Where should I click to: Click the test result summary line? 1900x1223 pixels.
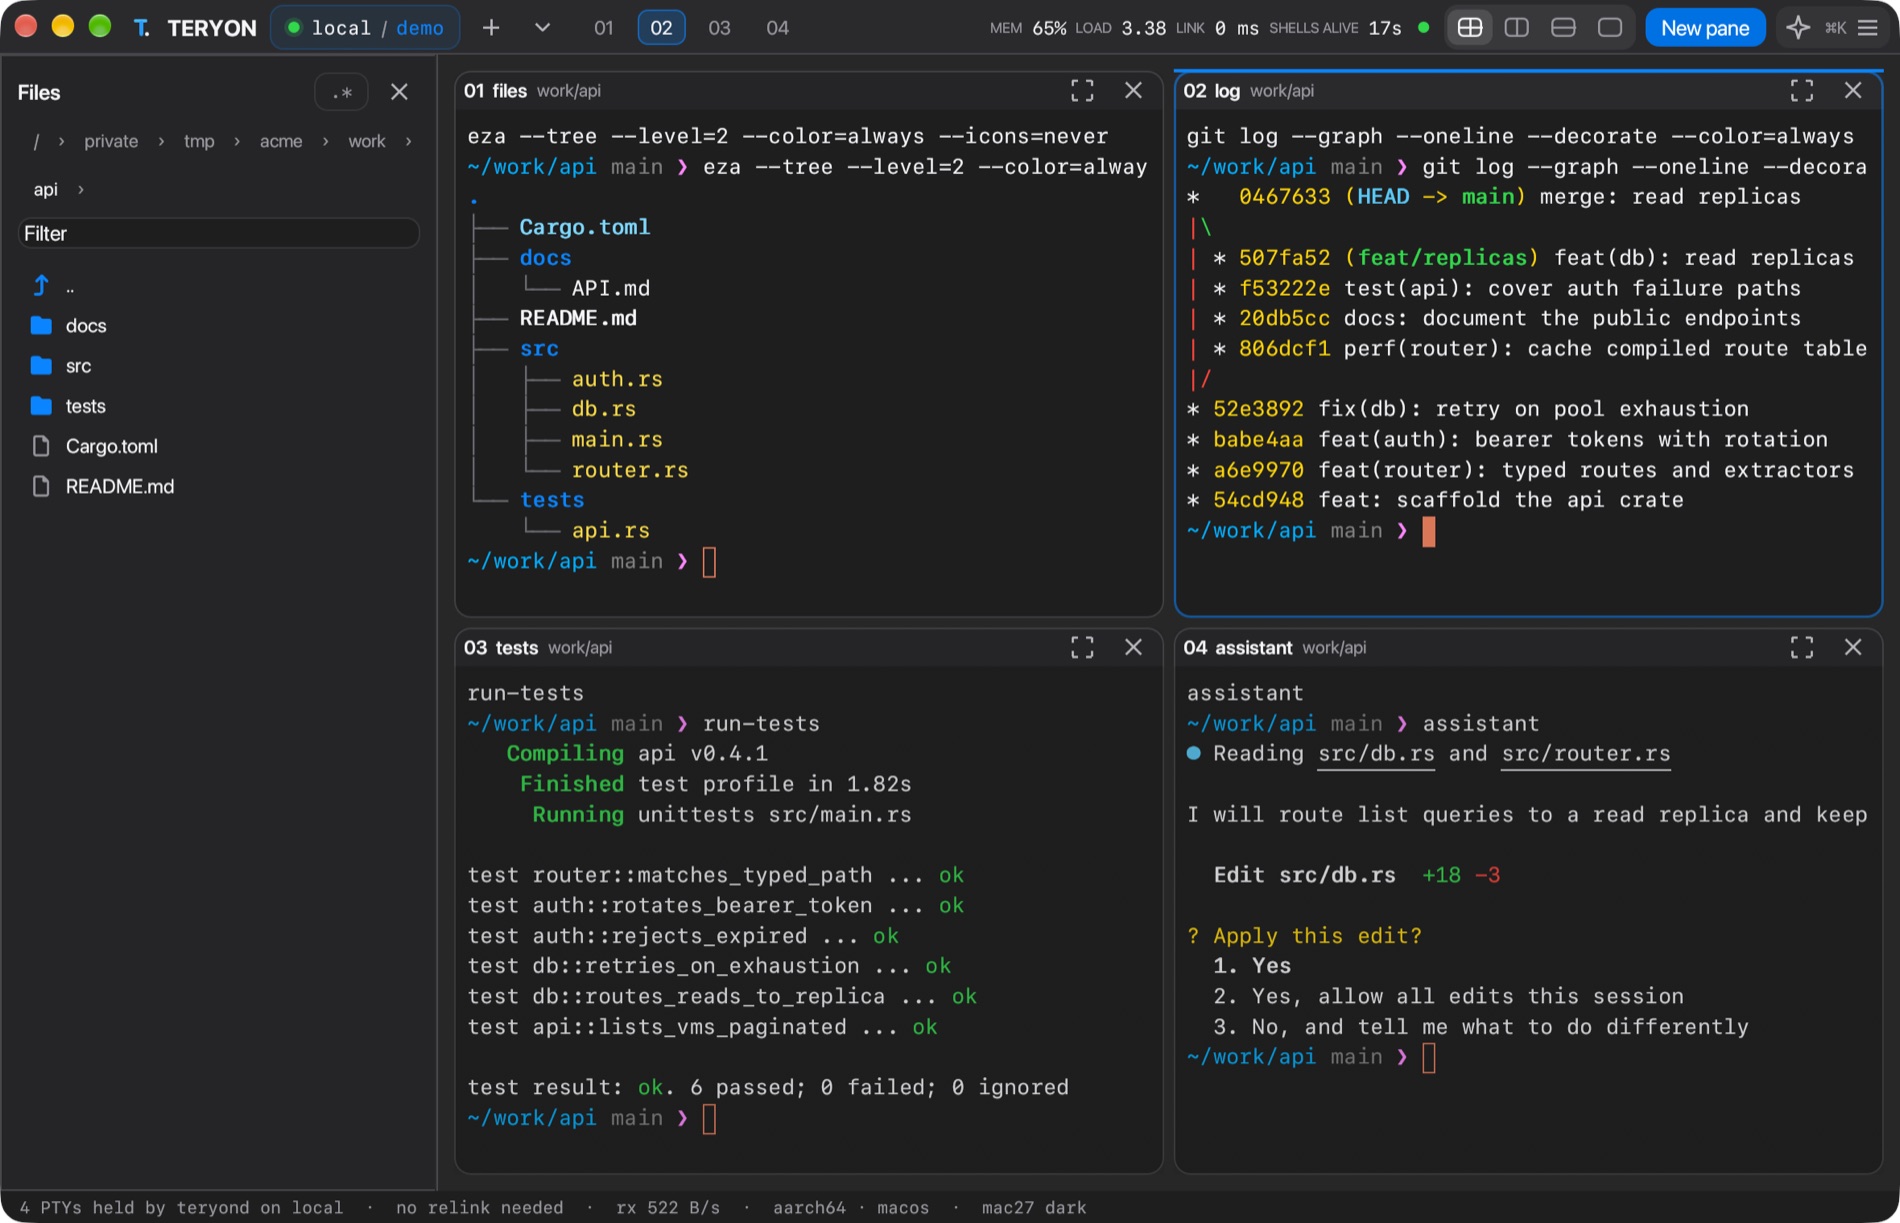768,1087
